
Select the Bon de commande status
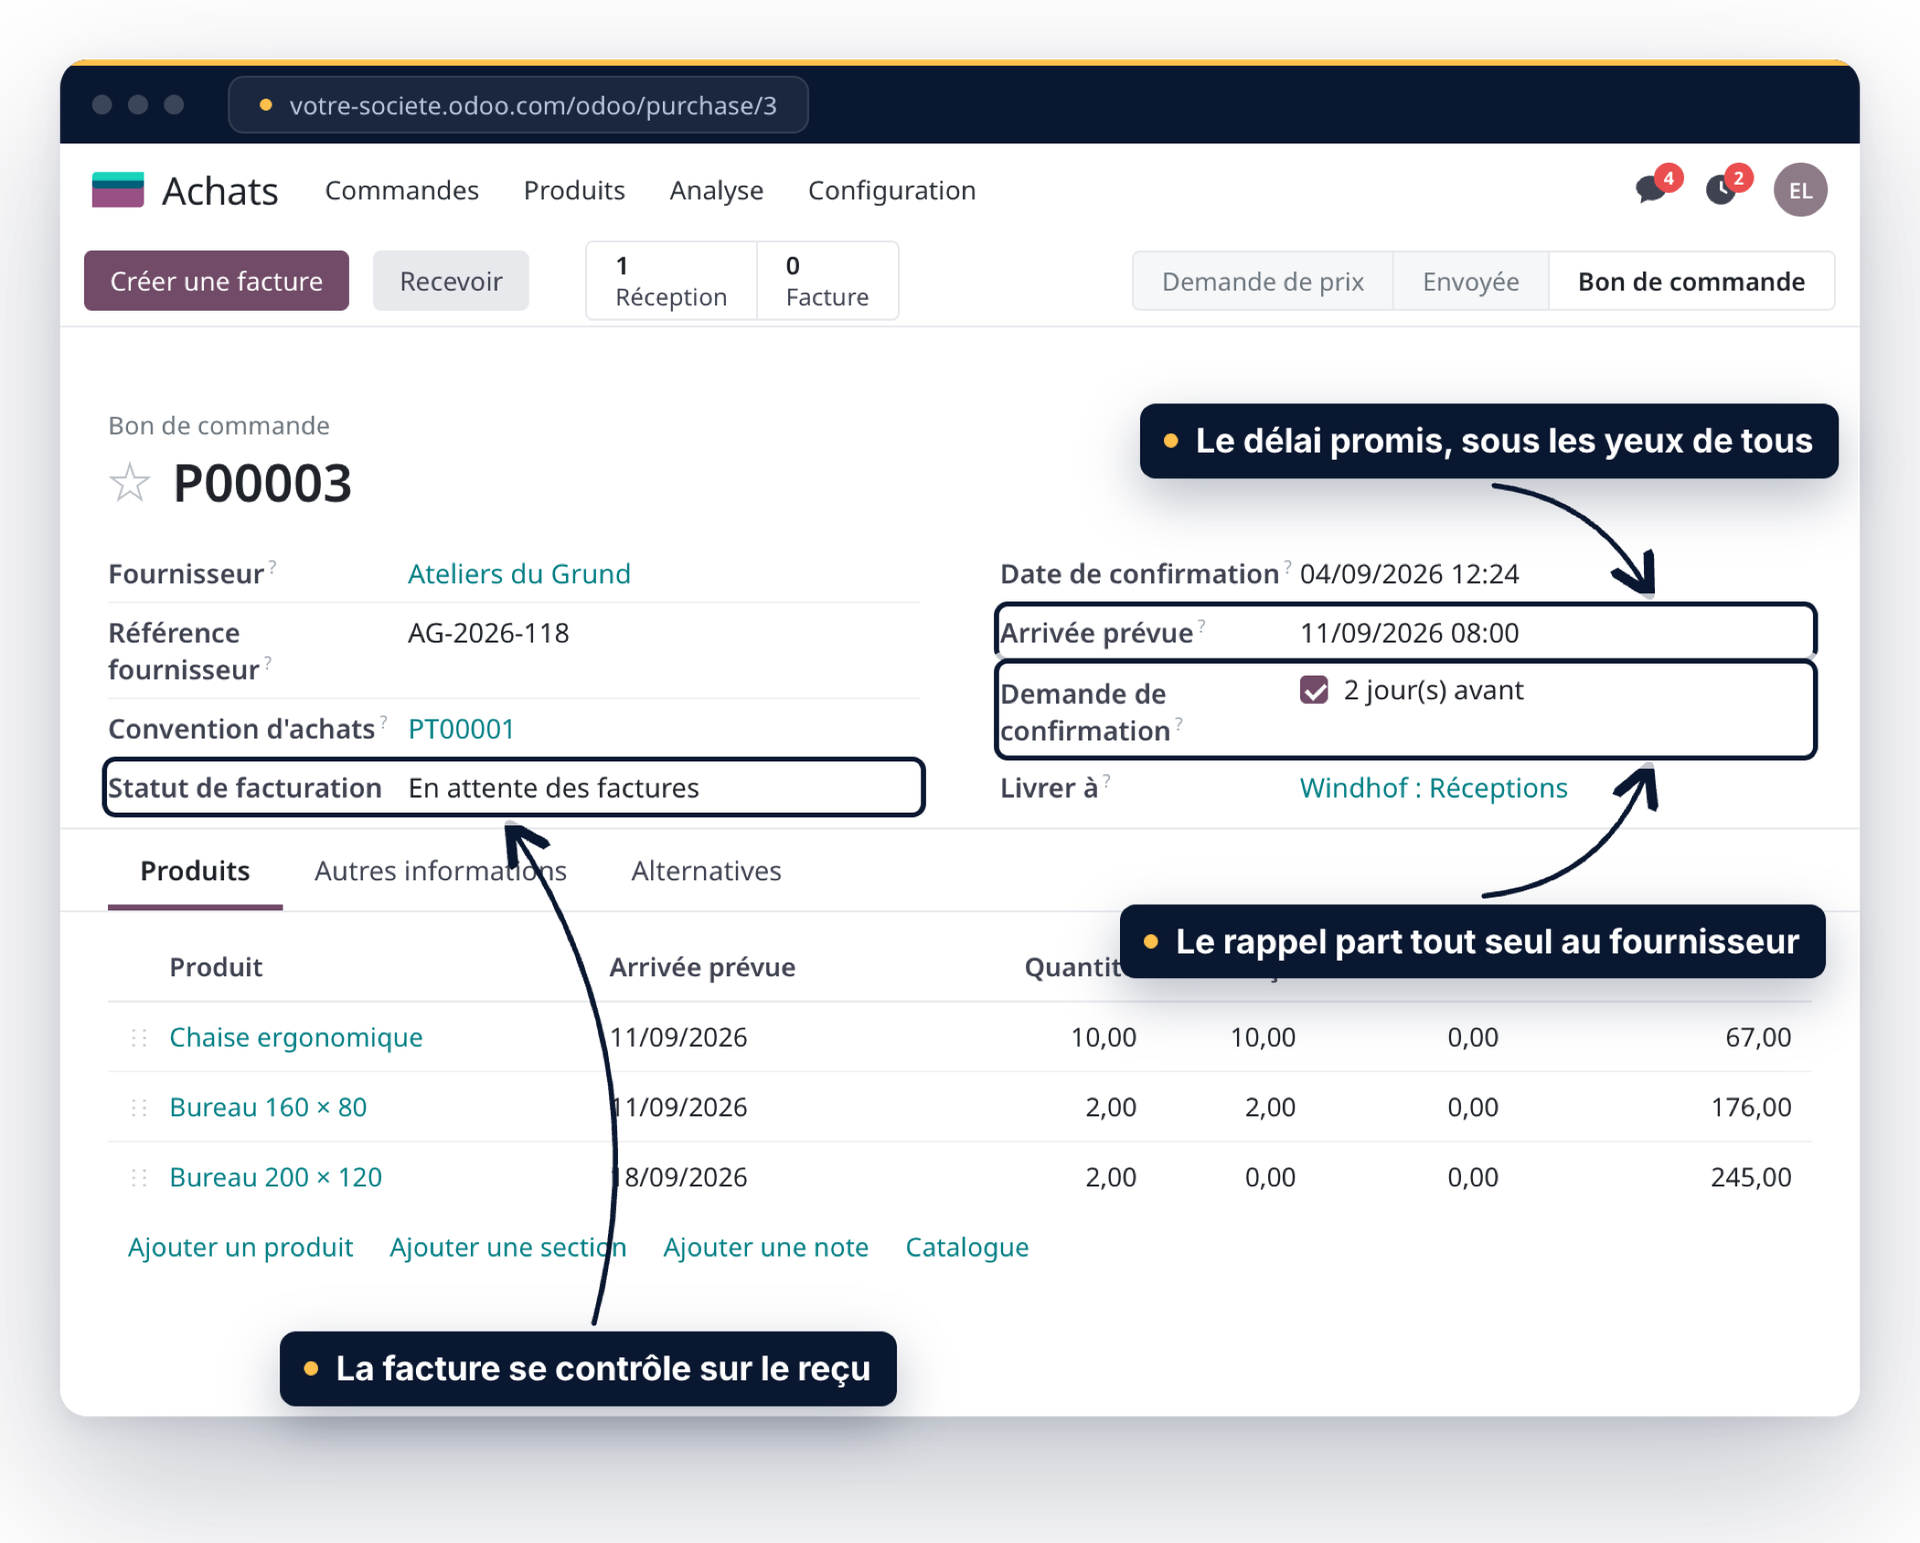tap(1691, 281)
